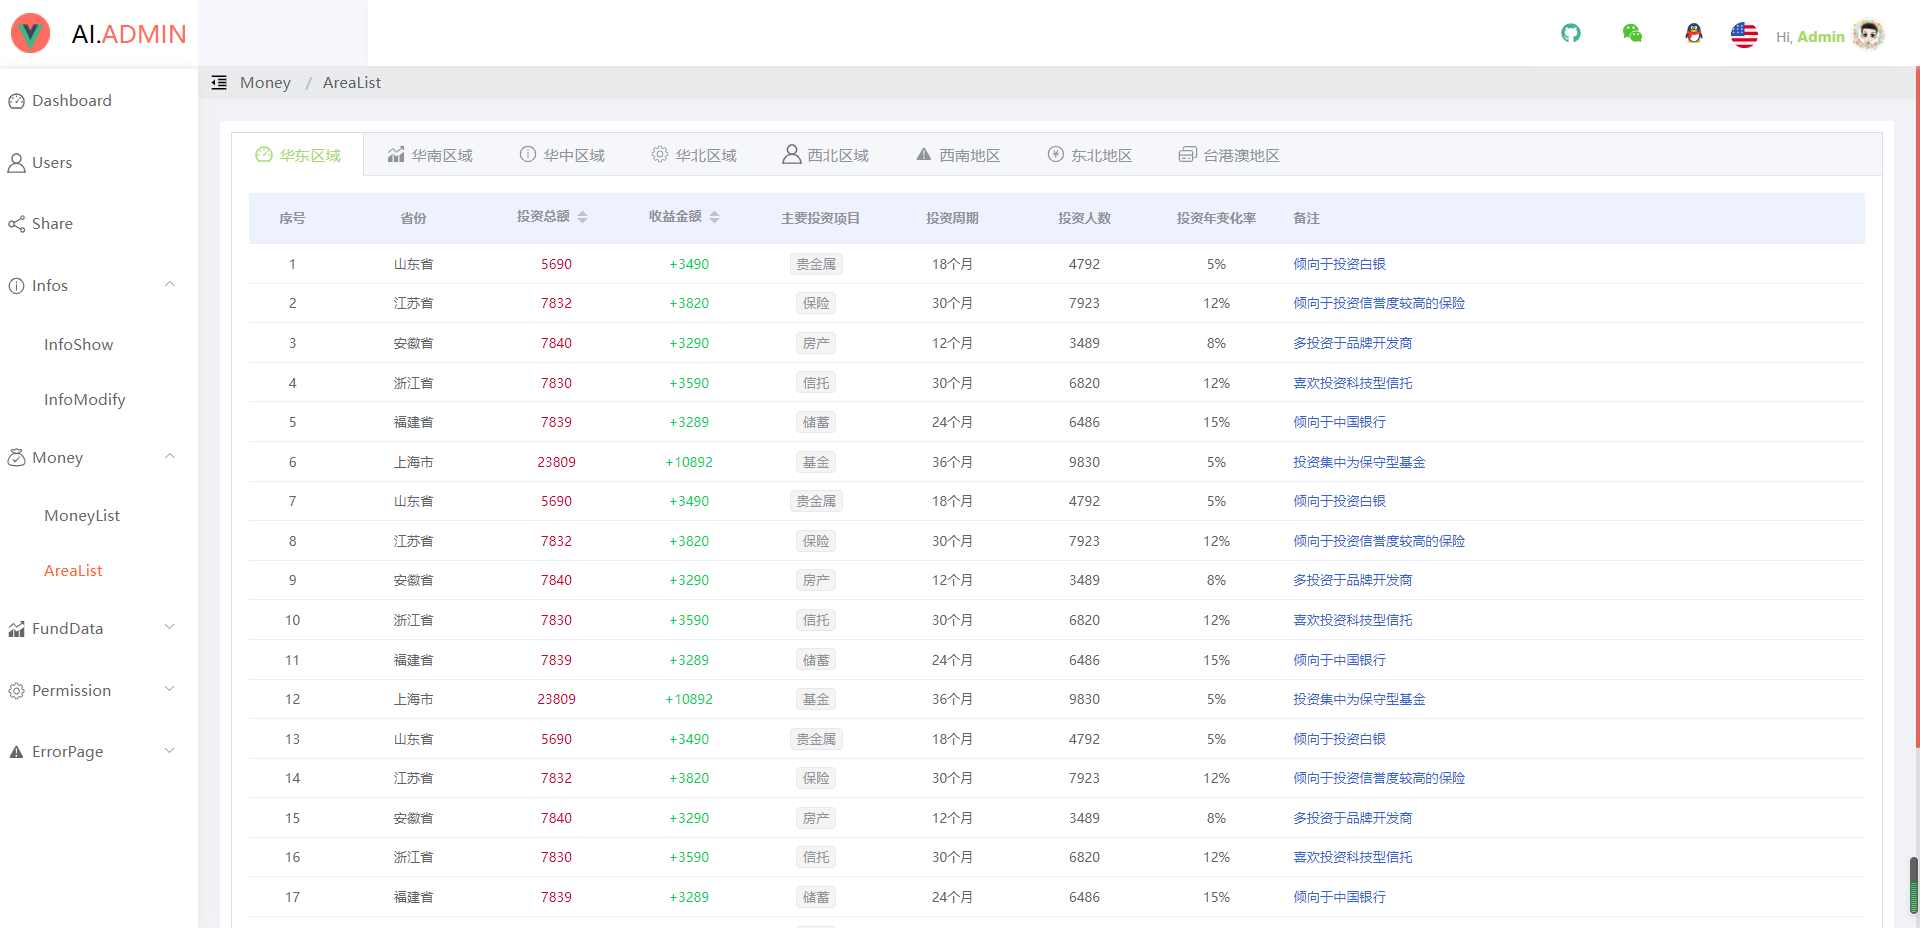The height and width of the screenshot is (928, 1920).
Task: Click 36个月 period in row 12
Action: 952,699
